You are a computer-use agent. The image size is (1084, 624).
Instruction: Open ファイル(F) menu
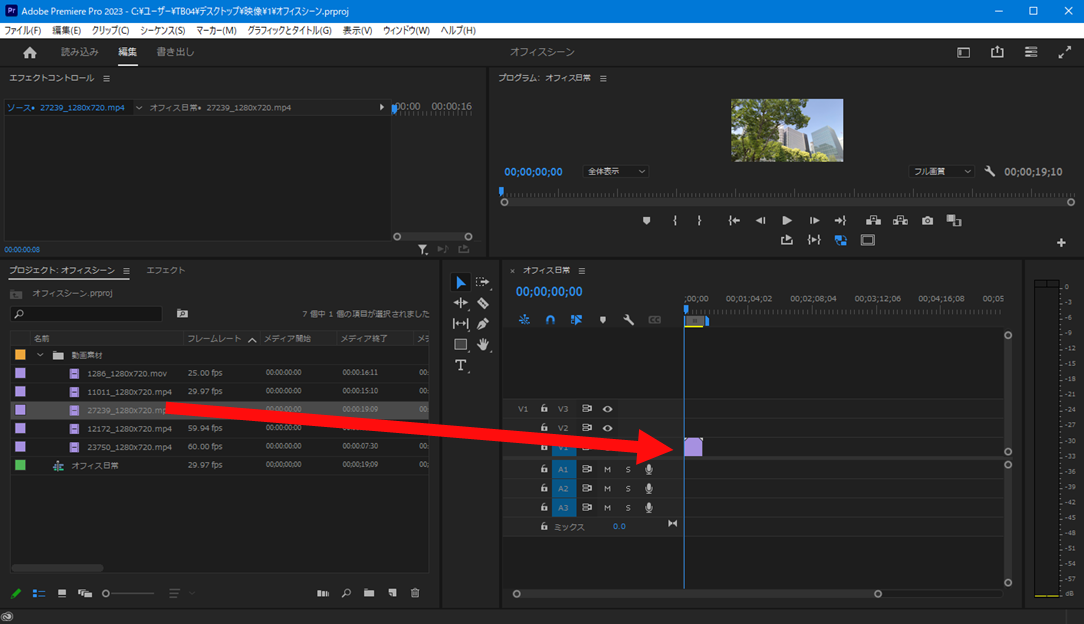(x=23, y=30)
